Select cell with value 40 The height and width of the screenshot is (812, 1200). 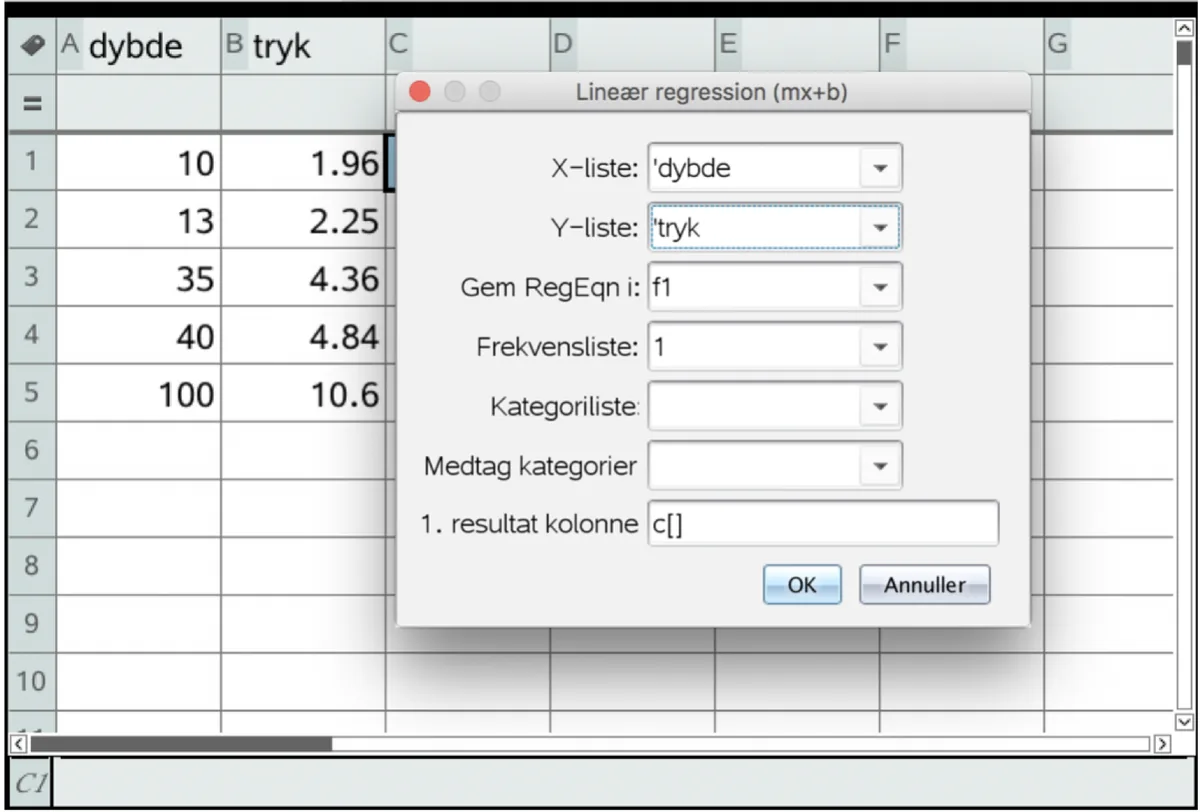[138, 336]
